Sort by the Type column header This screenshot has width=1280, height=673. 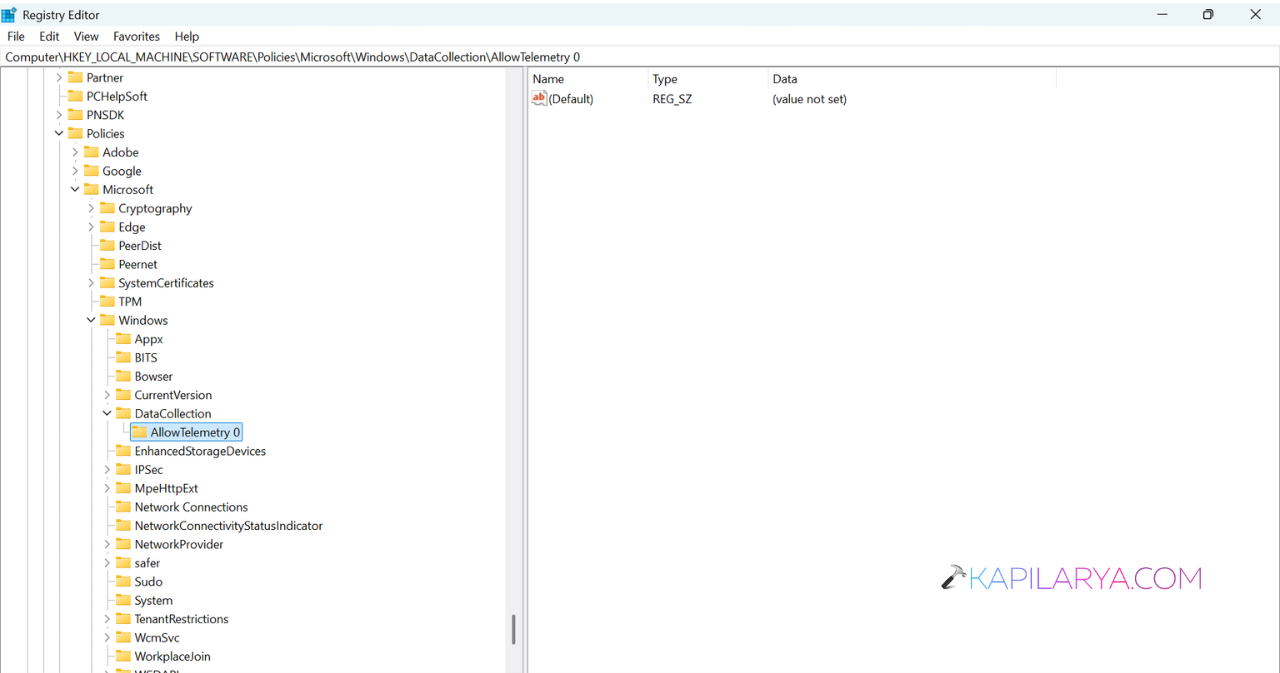(708, 79)
